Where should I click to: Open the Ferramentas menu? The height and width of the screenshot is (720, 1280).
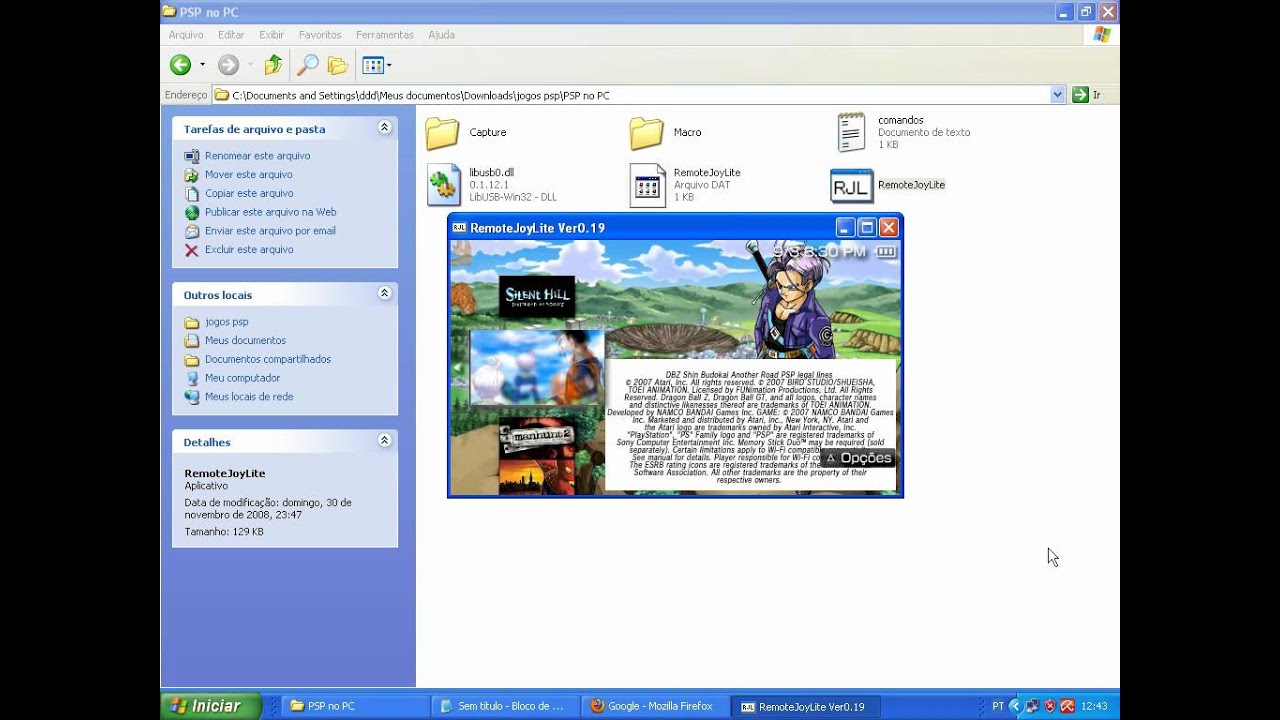click(384, 35)
